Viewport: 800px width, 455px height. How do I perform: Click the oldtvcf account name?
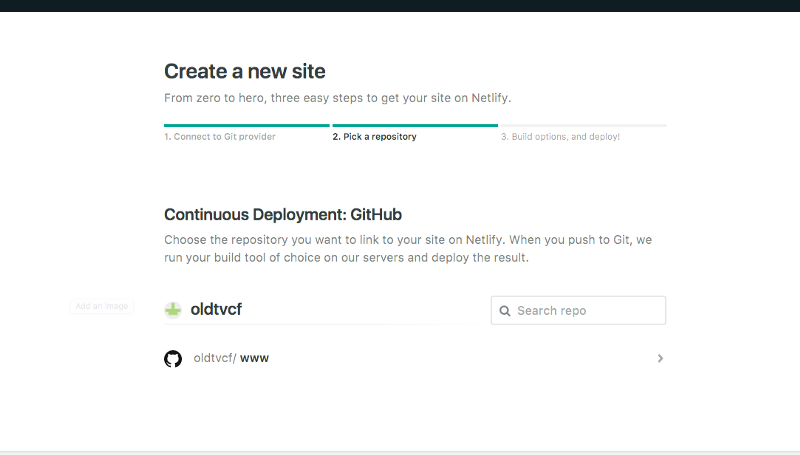pyautogui.click(x=216, y=309)
